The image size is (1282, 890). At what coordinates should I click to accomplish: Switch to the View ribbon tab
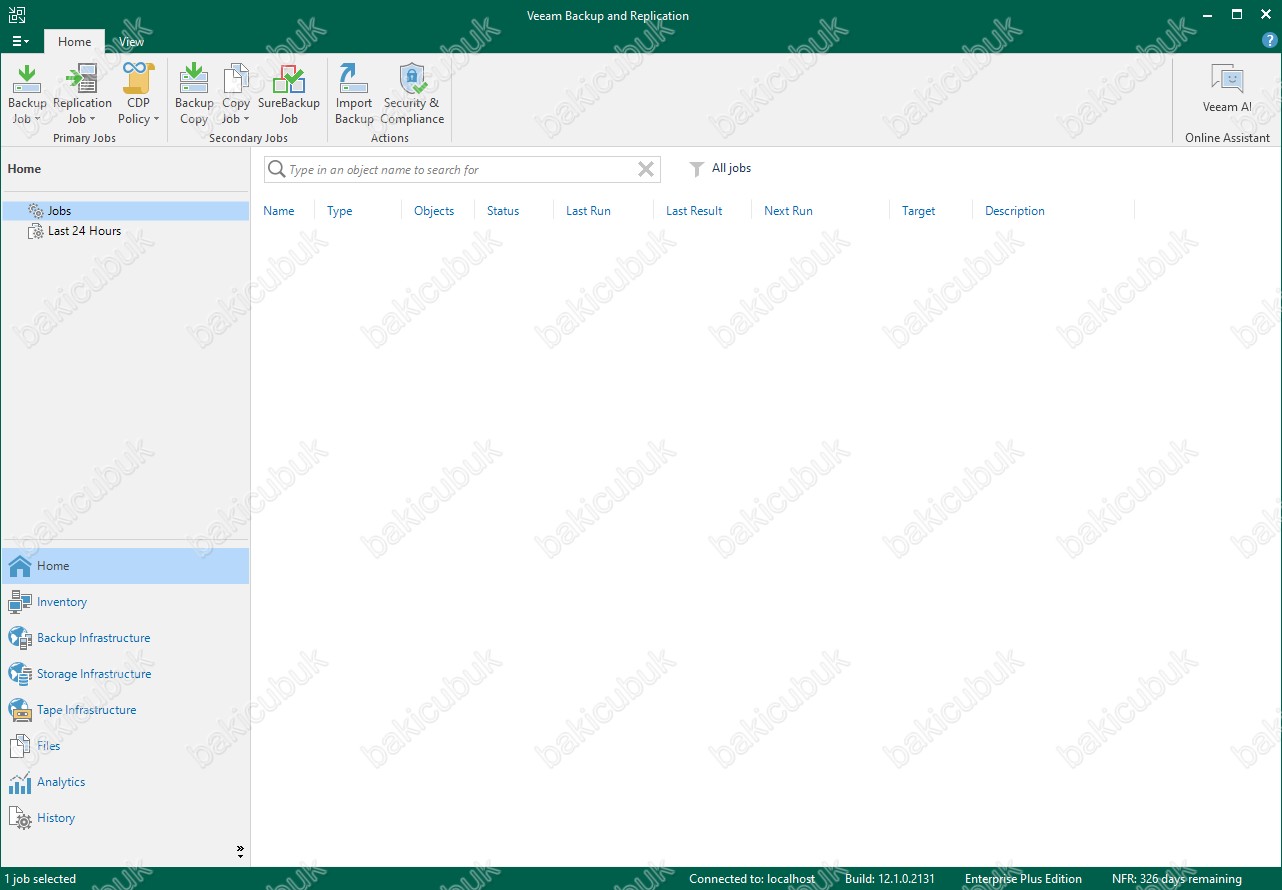click(x=131, y=42)
